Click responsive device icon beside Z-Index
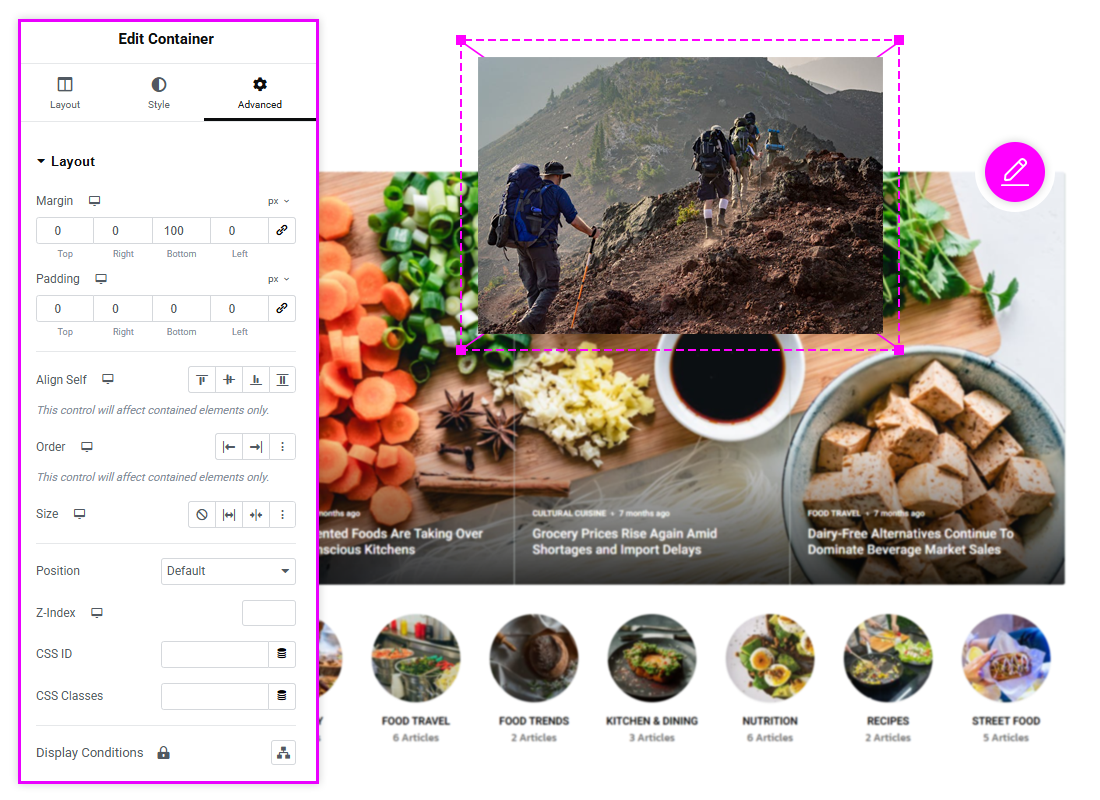Image resolution: width=1100 pixels, height=800 pixels. coord(97,613)
